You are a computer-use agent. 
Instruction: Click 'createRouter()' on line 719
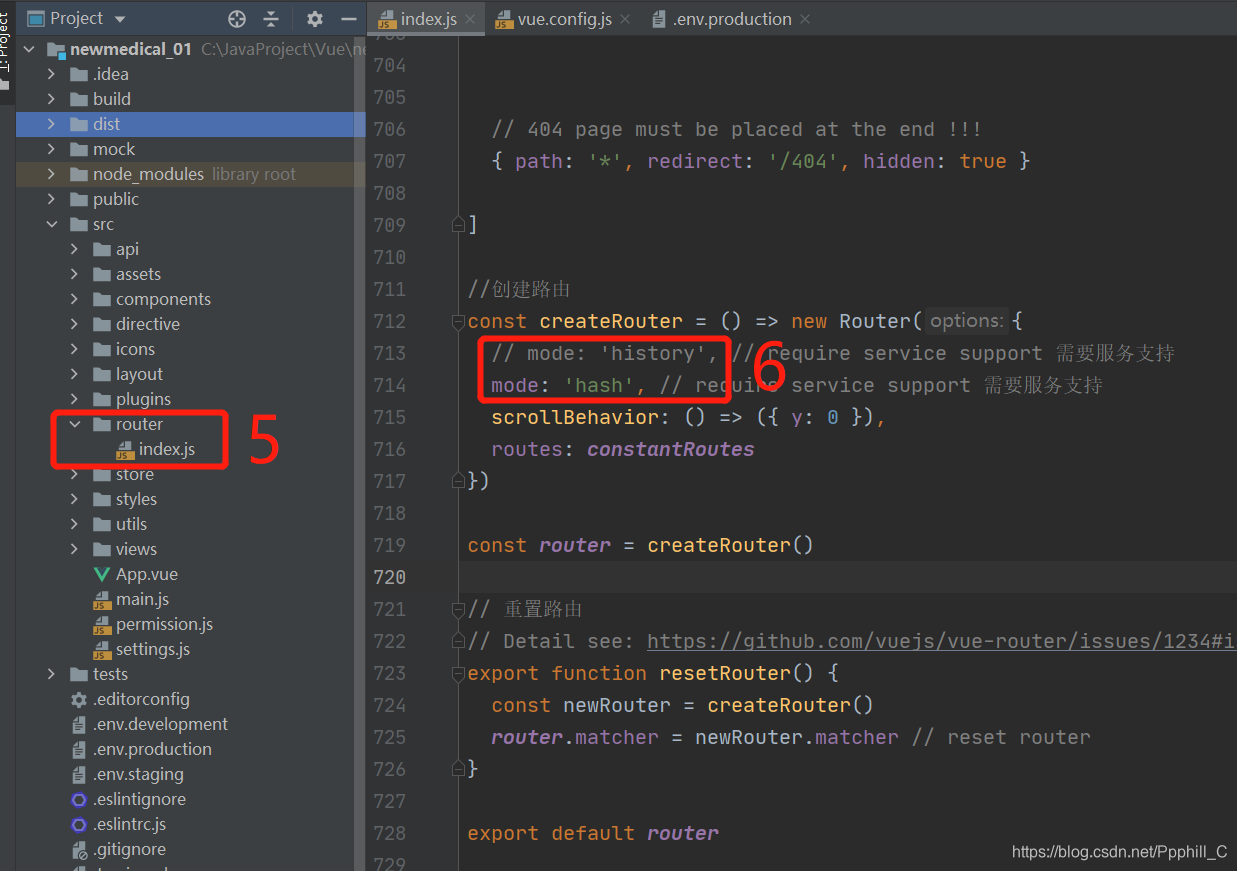click(x=730, y=545)
